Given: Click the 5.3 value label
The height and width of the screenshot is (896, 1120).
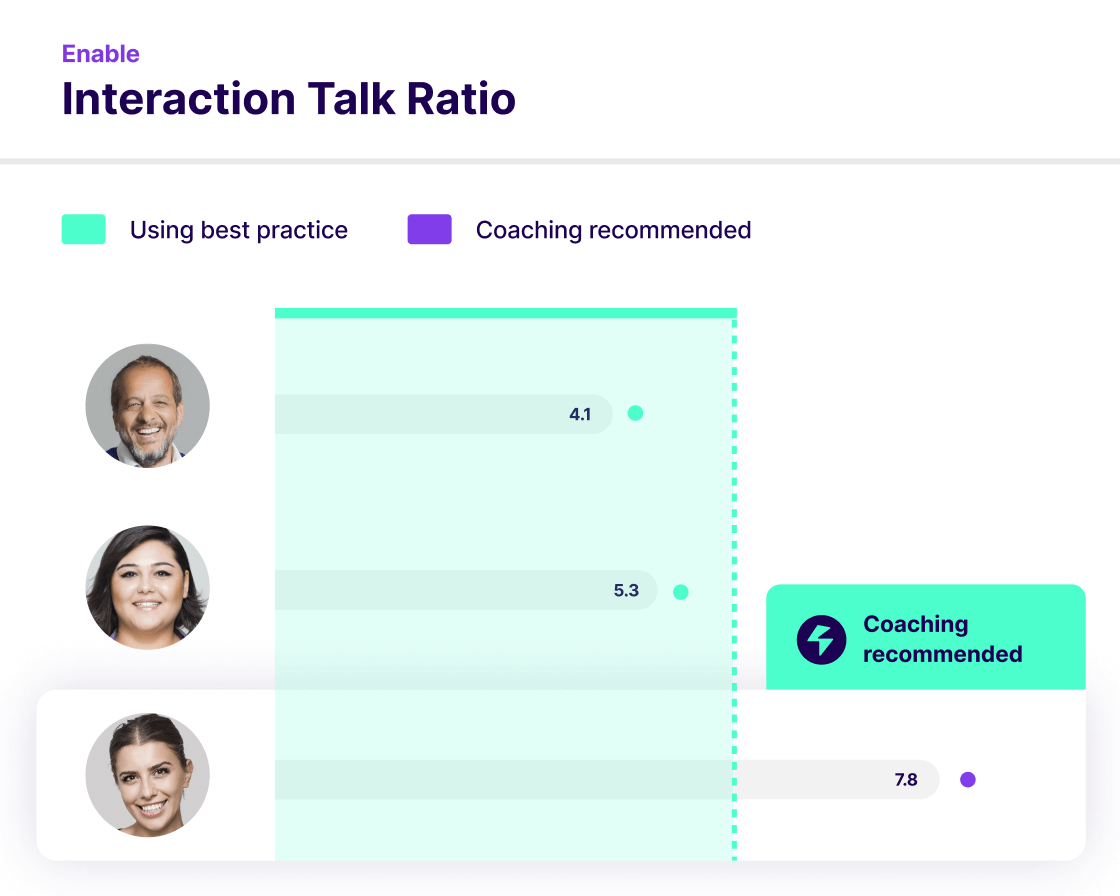Looking at the screenshot, I should (x=626, y=590).
